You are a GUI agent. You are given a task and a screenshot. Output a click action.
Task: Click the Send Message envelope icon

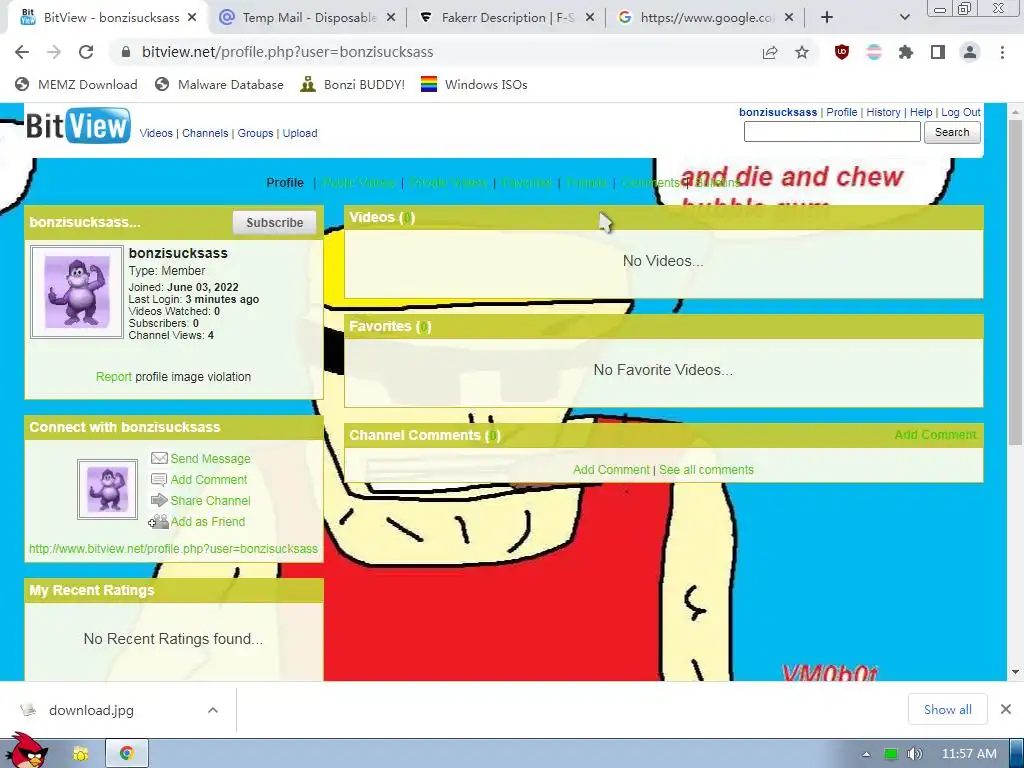coord(159,458)
